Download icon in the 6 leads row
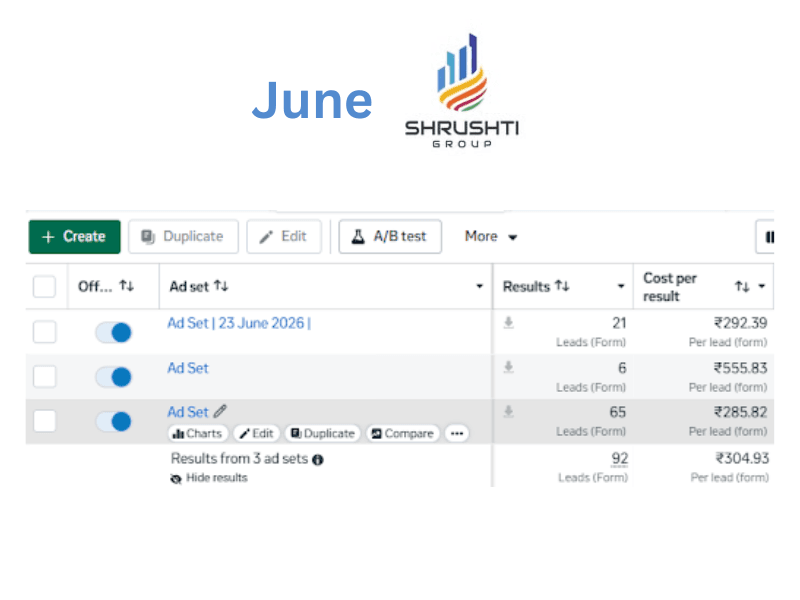Image resolution: width=800 pixels, height=600 pixels. coord(509,367)
